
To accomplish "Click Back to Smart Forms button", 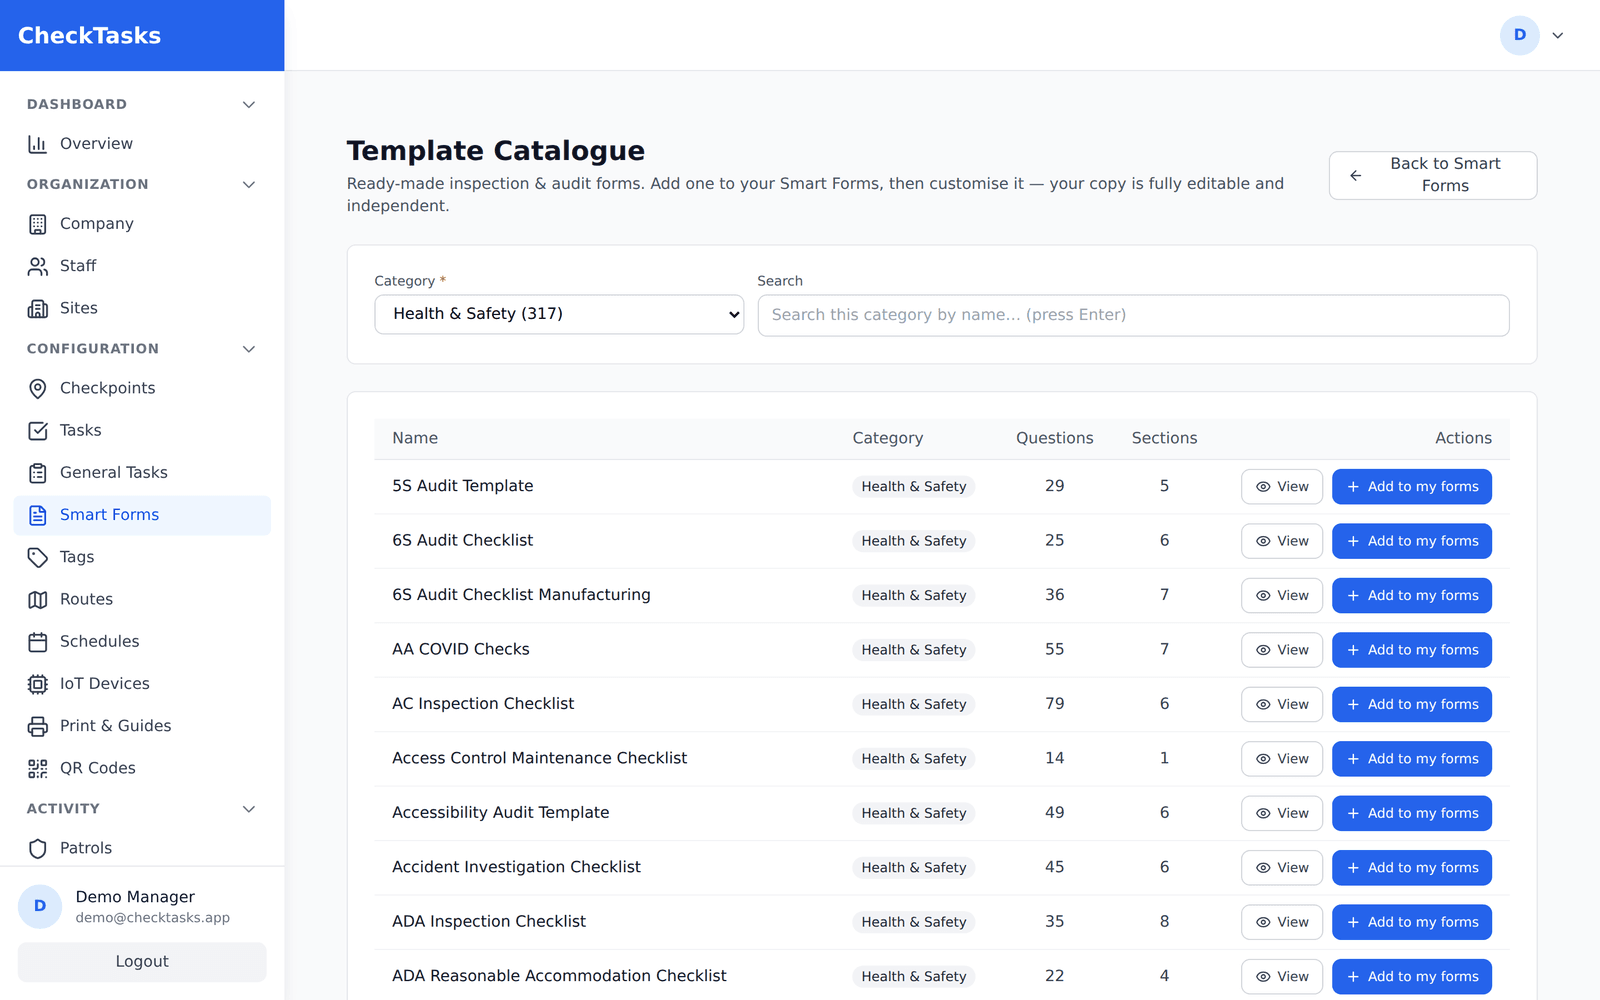I will coord(1432,175).
